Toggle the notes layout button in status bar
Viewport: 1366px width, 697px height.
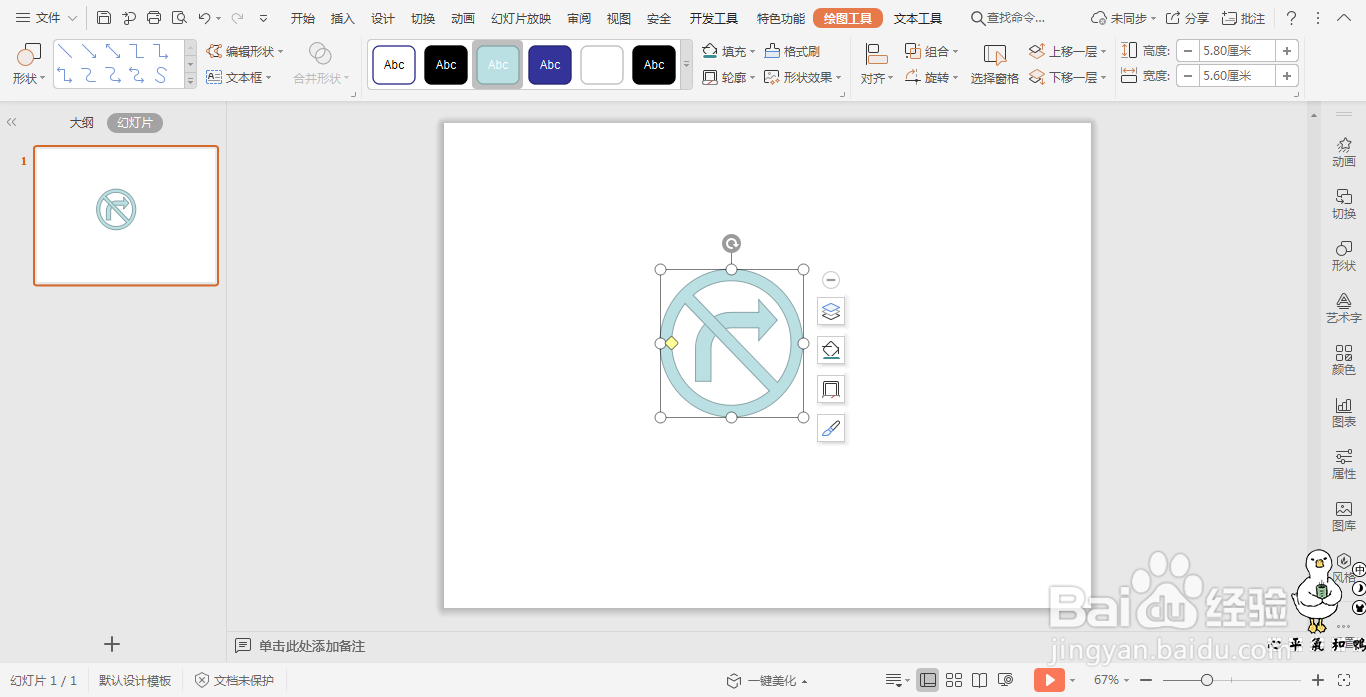896,680
